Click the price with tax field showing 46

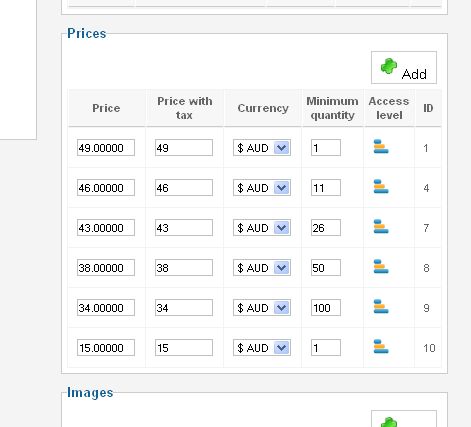pyautogui.click(x=184, y=188)
